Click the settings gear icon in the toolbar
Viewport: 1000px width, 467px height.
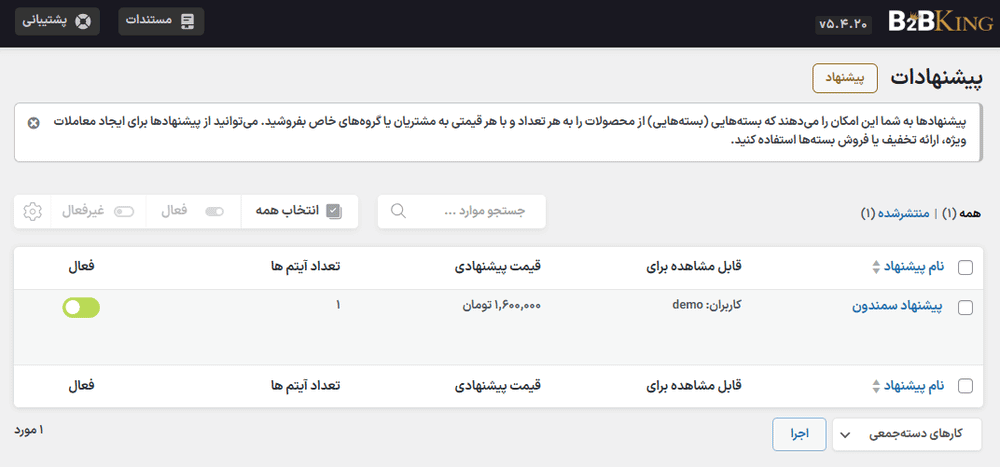[x=32, y=211]
